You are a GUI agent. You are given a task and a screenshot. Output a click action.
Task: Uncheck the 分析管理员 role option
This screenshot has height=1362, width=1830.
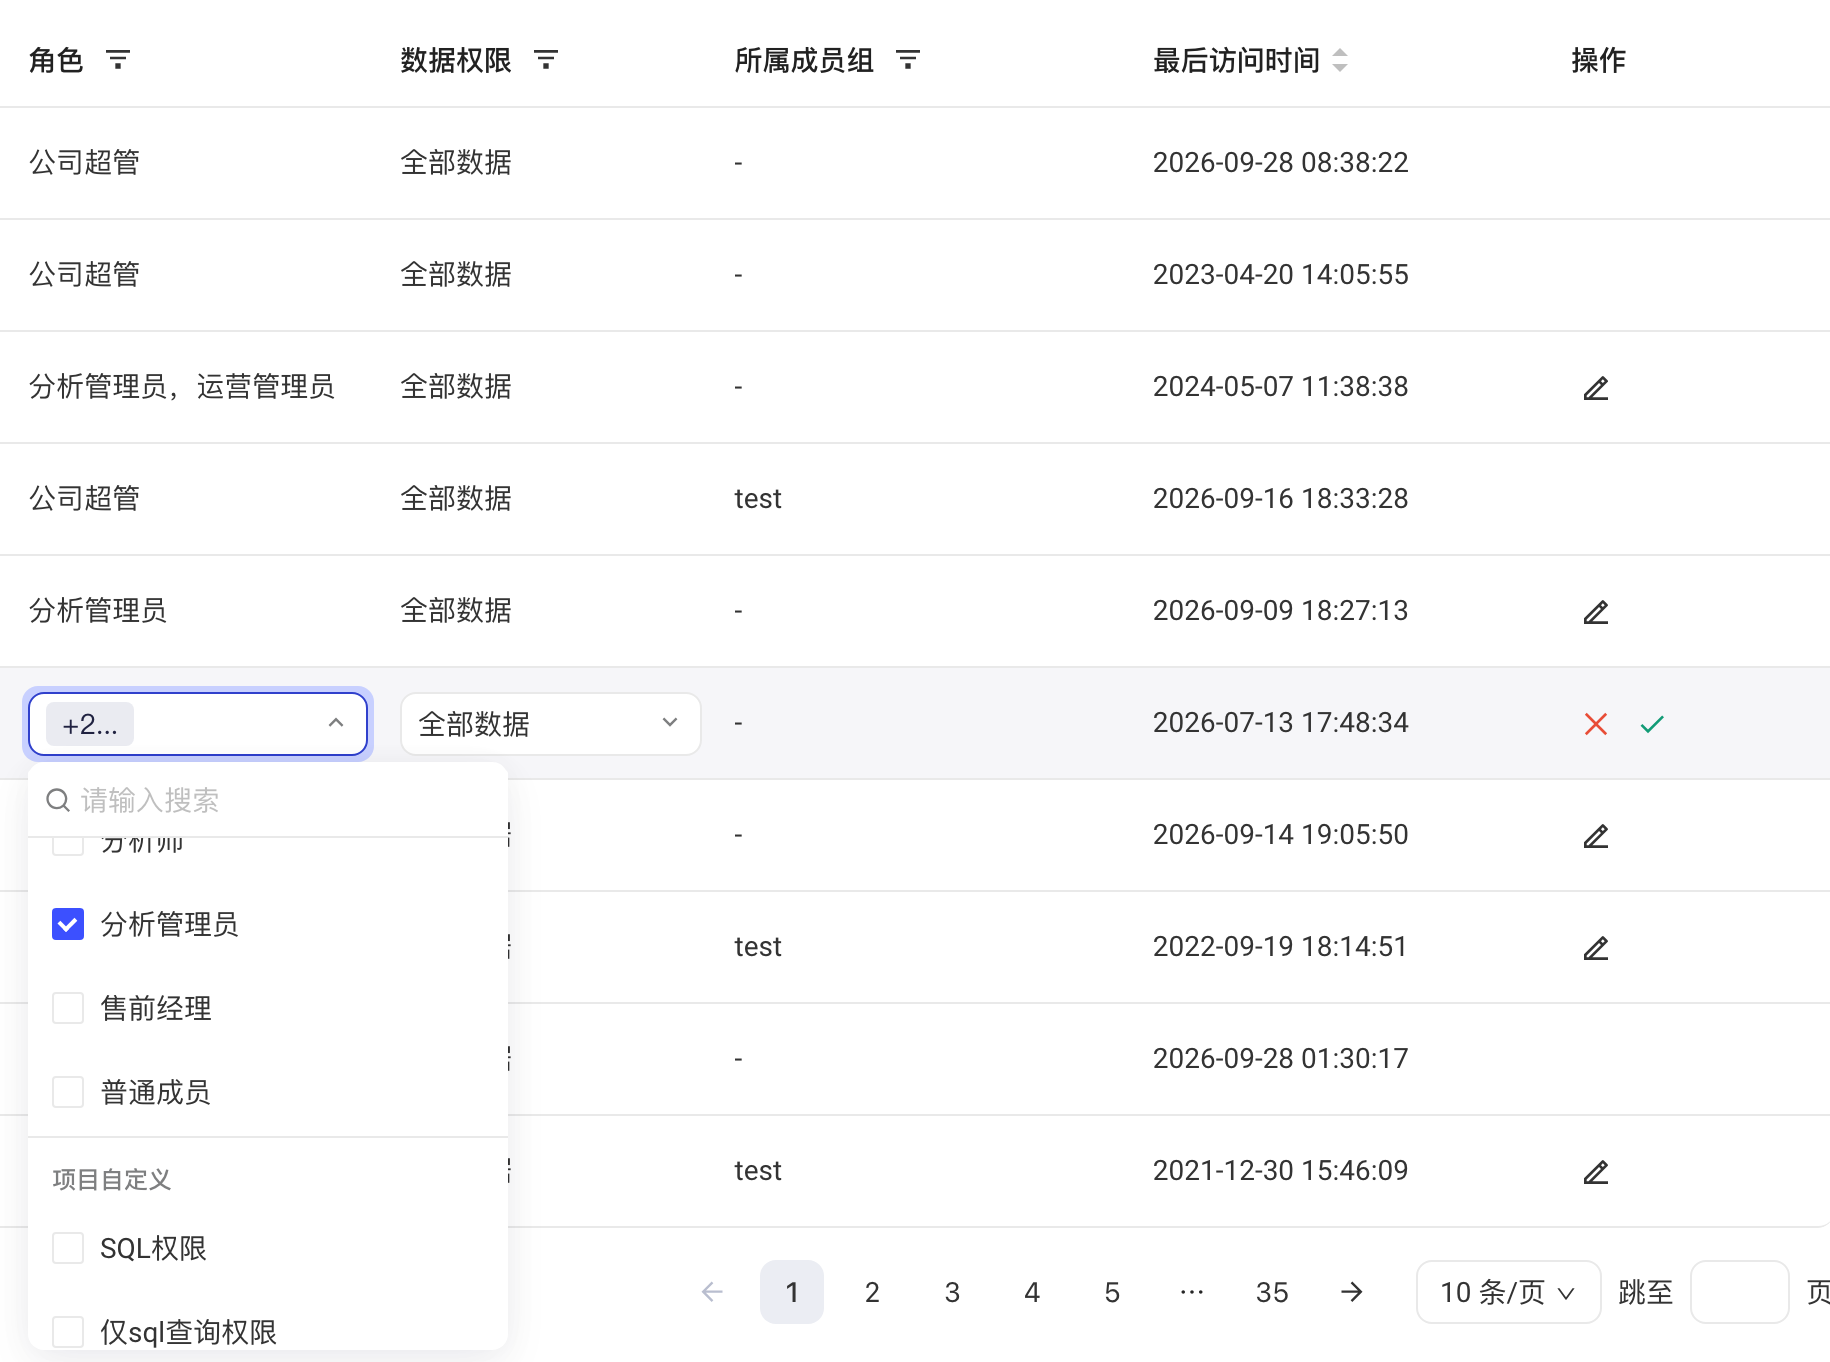(x=68, y=924)
